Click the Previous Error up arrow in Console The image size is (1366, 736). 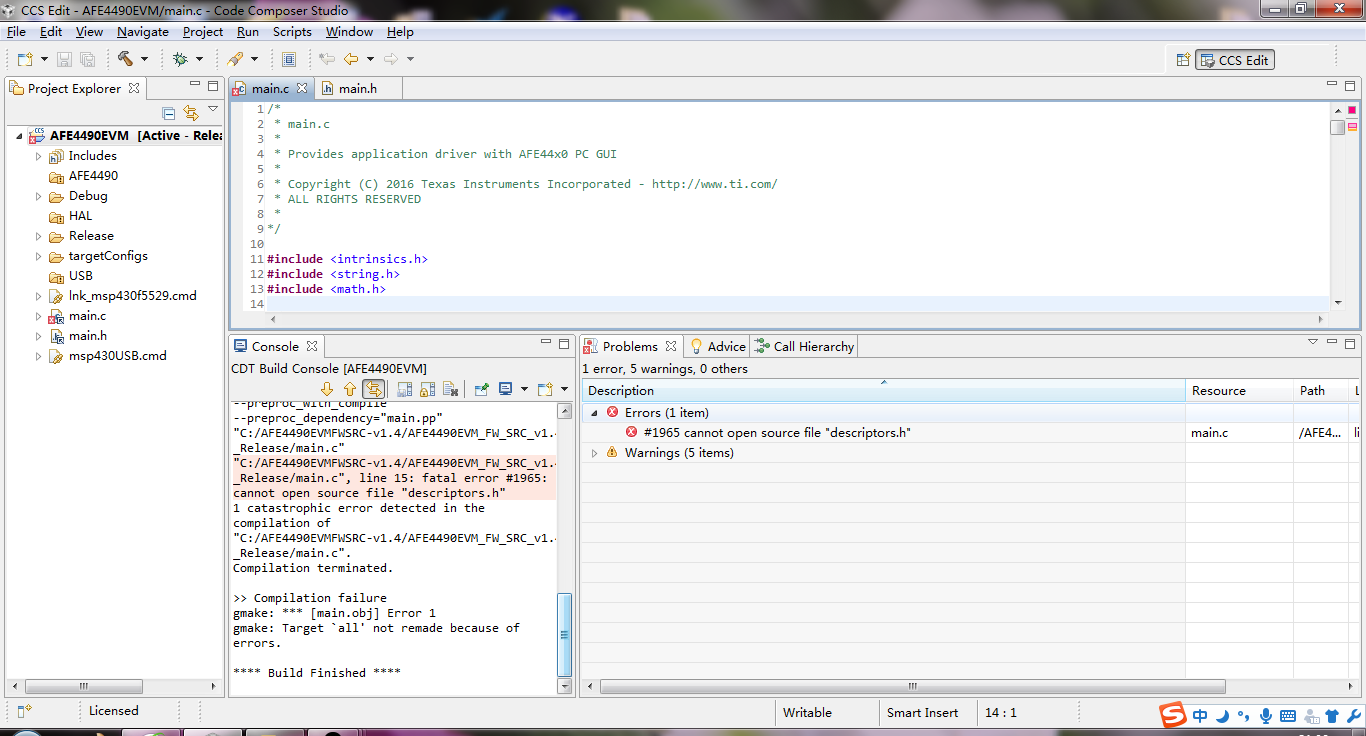349,389
